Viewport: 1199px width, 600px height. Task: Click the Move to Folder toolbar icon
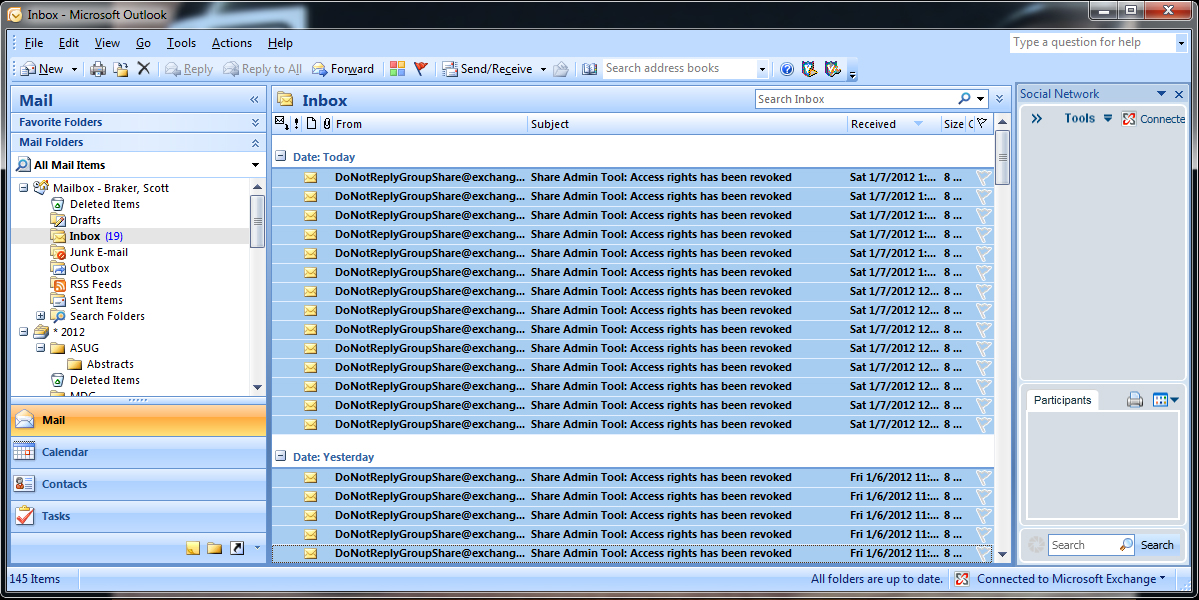120,69
